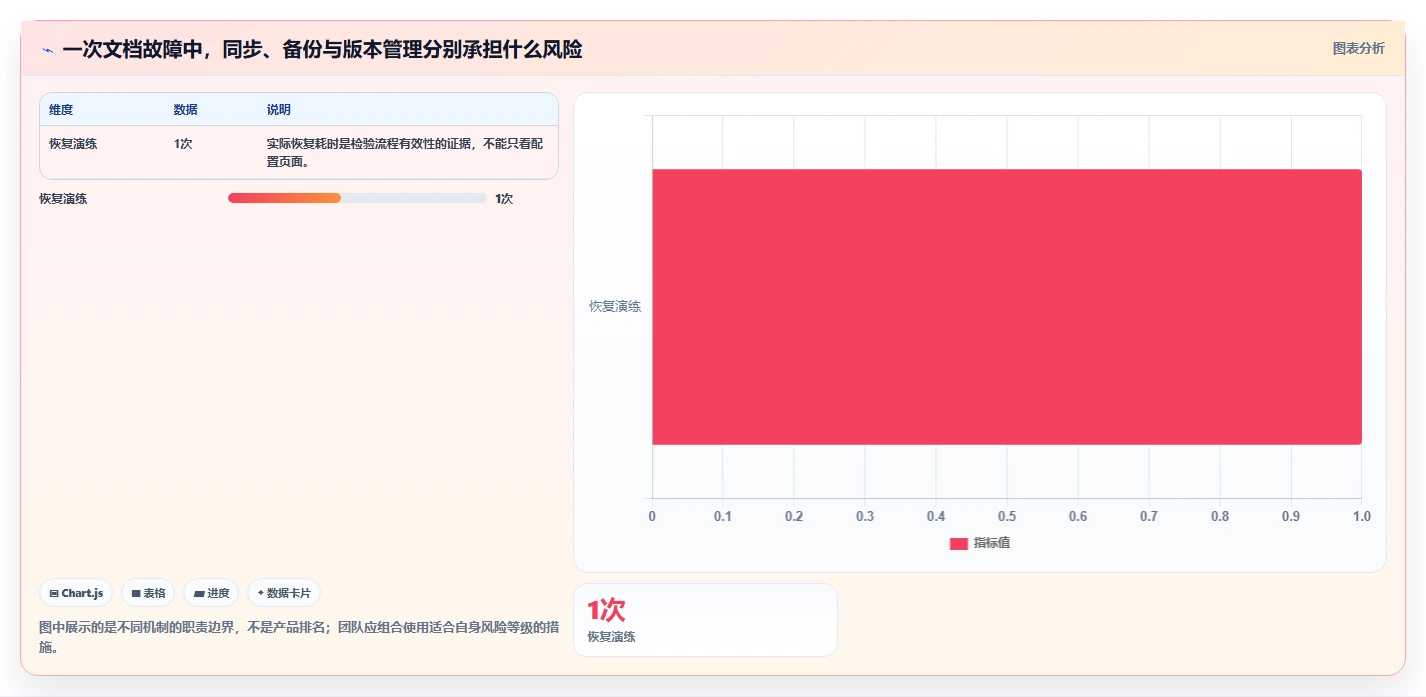Viewport: 1426px width, 697px height.
Task: Click the red 指标值 legend color box
Action: 958,543
